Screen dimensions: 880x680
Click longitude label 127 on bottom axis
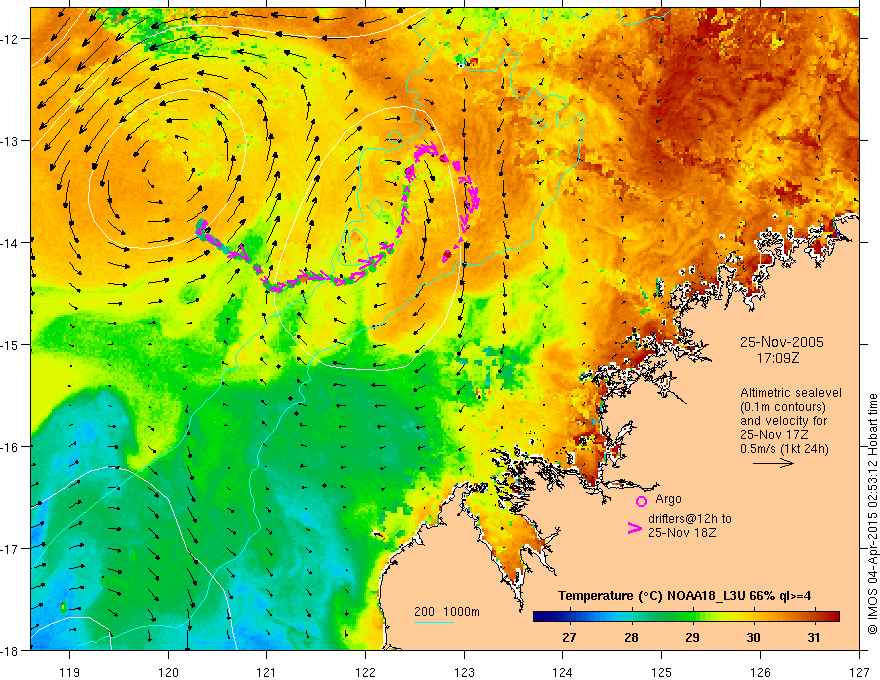pyautogui.click(x=859, y=672)
